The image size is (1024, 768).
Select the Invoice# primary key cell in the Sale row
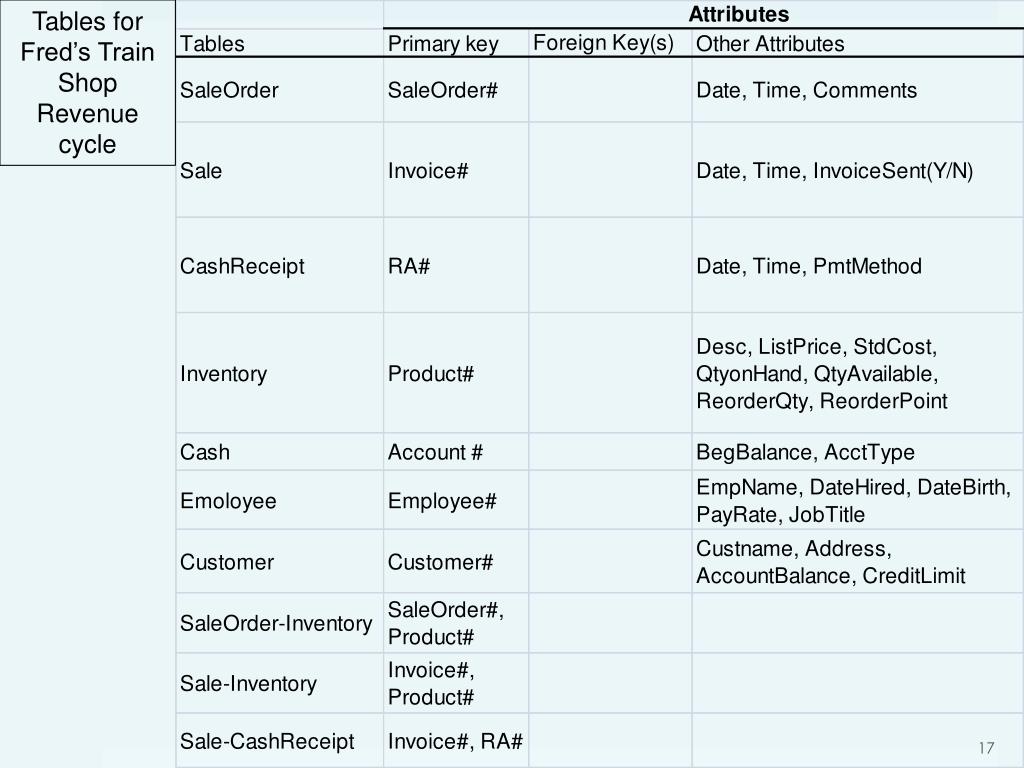tap(428, 170)
